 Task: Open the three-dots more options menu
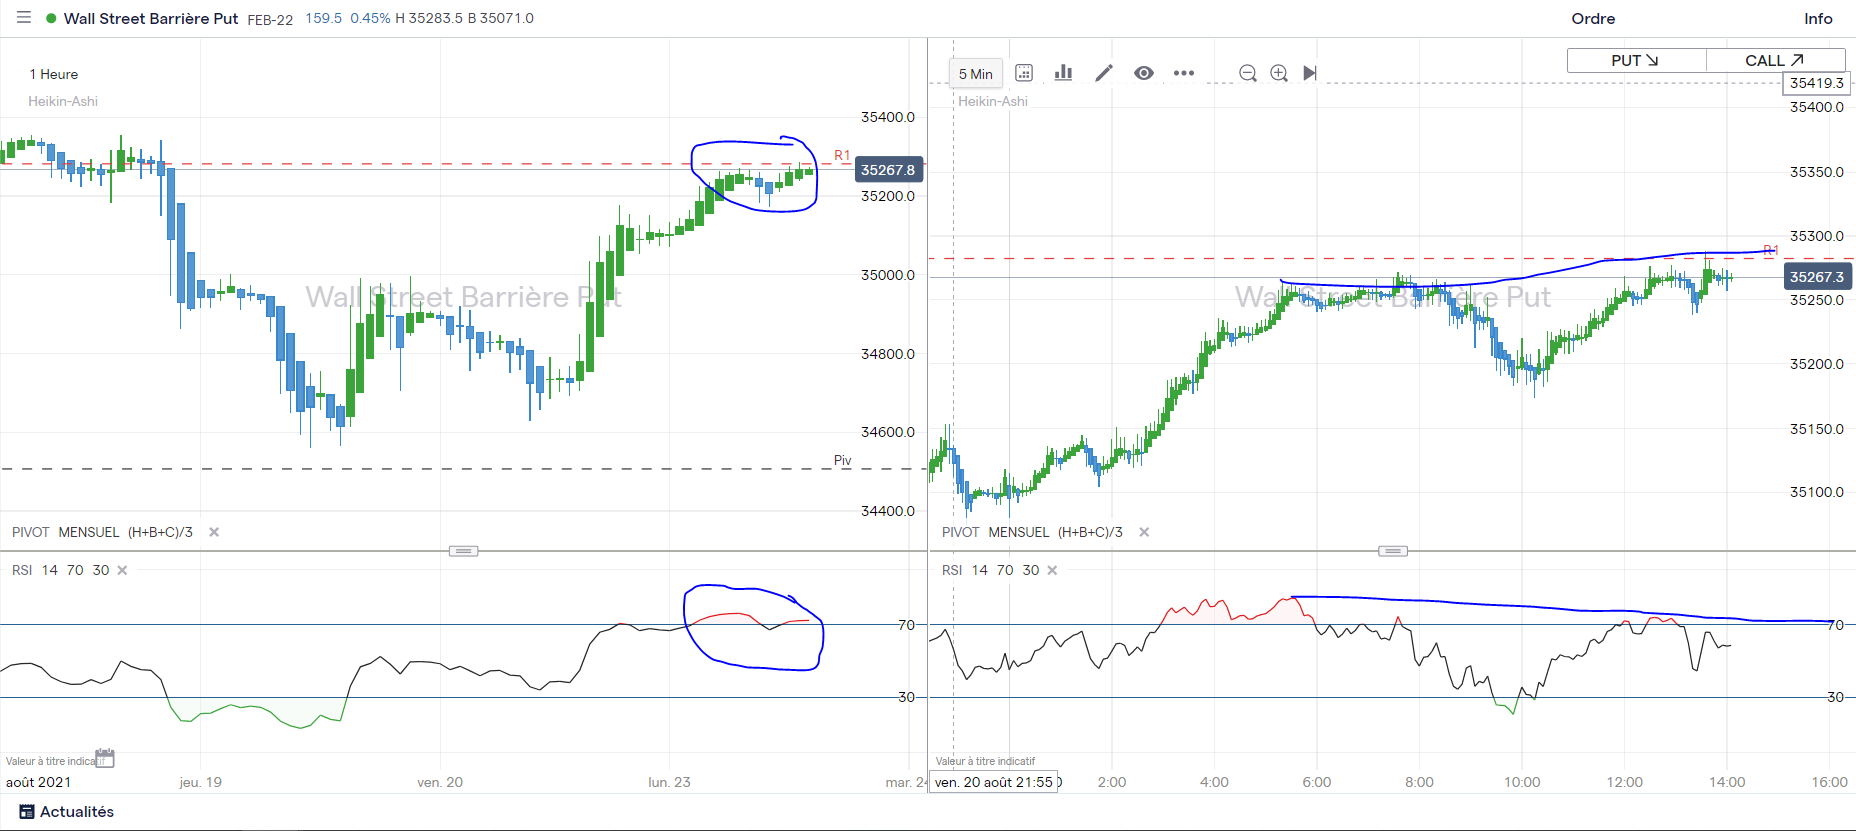[1184, 73]
